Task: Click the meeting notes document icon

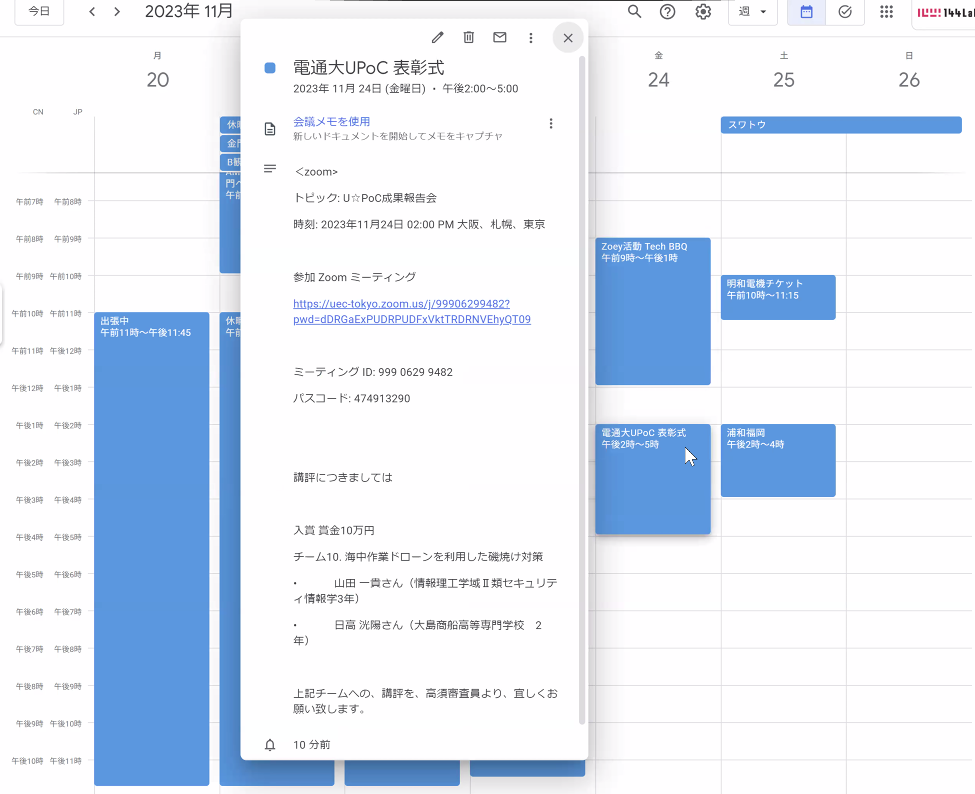Action: [270, 129]
